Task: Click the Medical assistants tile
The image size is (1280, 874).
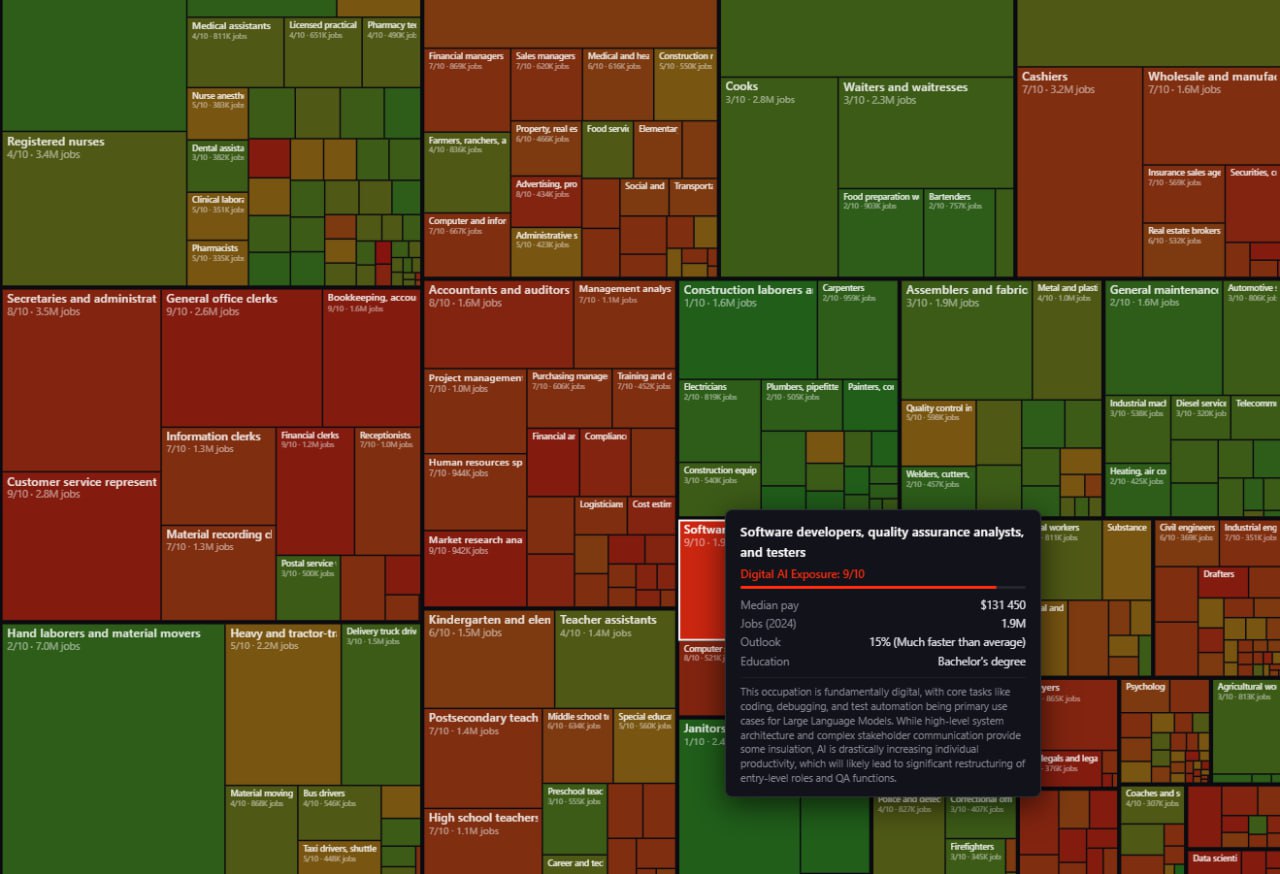Action: tap(235, 52)
